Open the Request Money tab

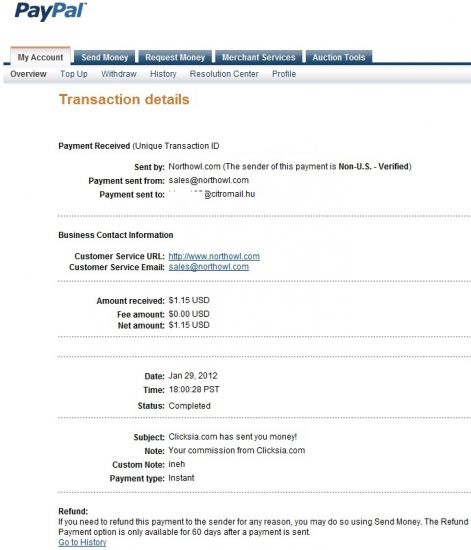(x=175, y=57)
